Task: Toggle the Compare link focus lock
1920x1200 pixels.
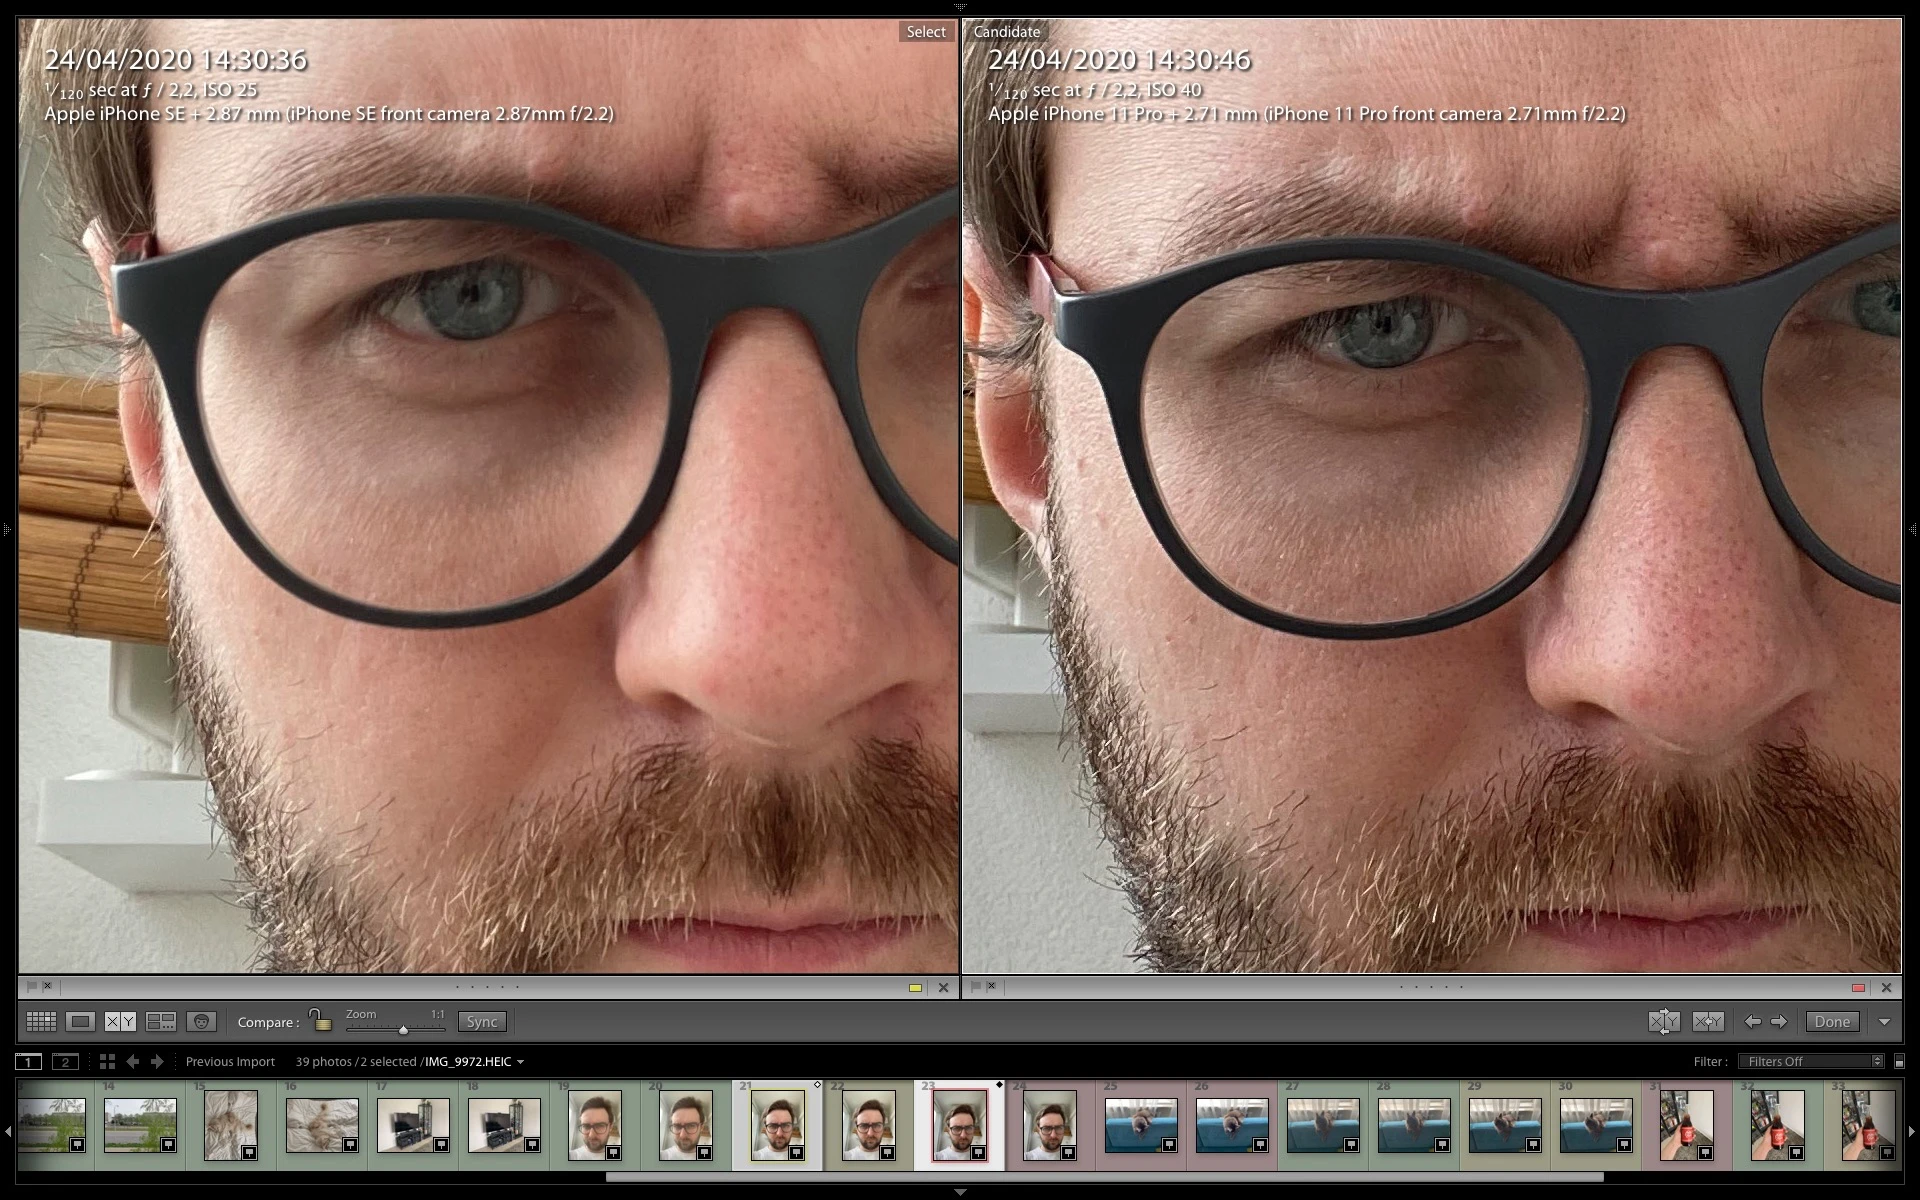Action: point(319,1020)
